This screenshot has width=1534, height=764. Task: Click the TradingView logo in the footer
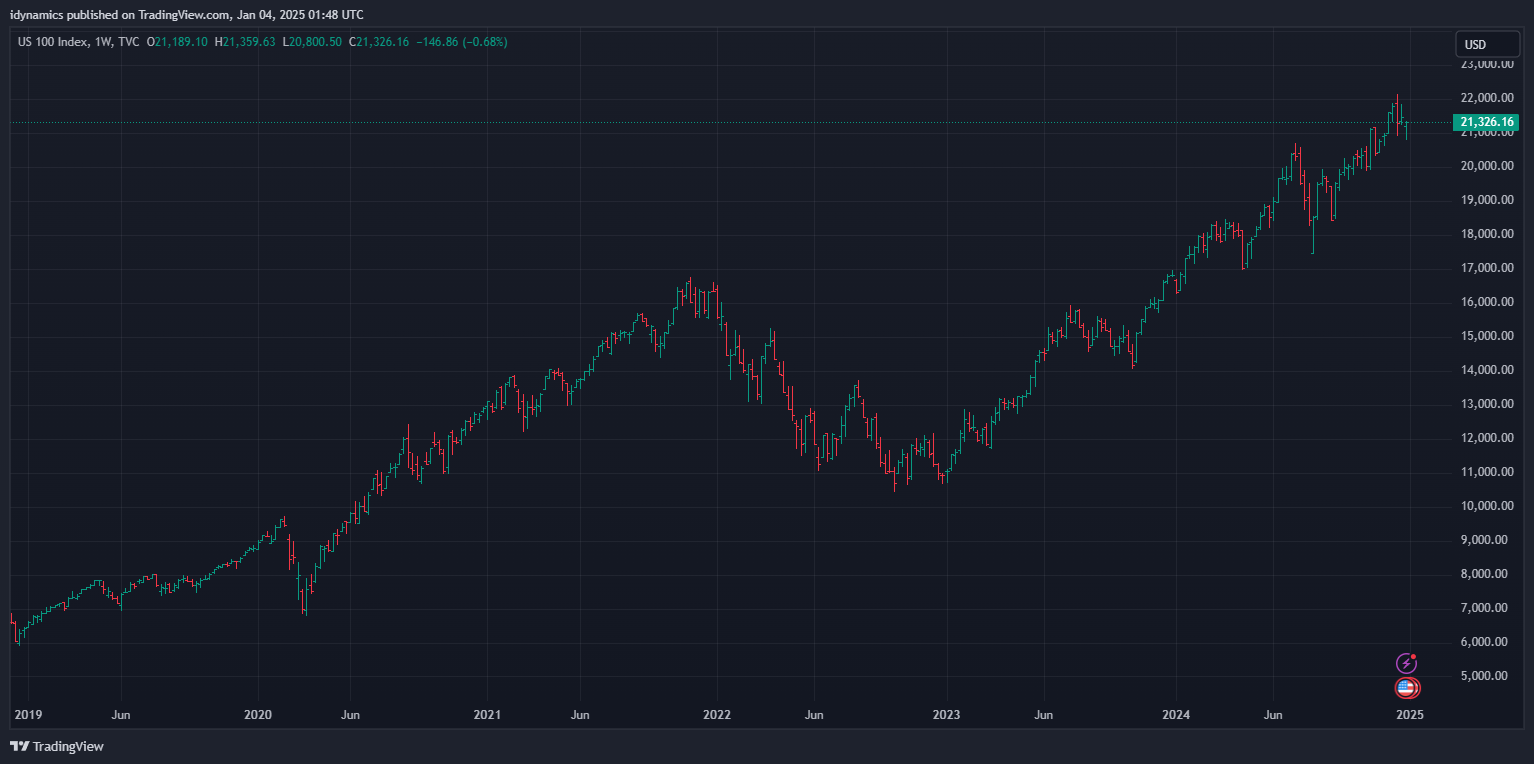[57, 746]
